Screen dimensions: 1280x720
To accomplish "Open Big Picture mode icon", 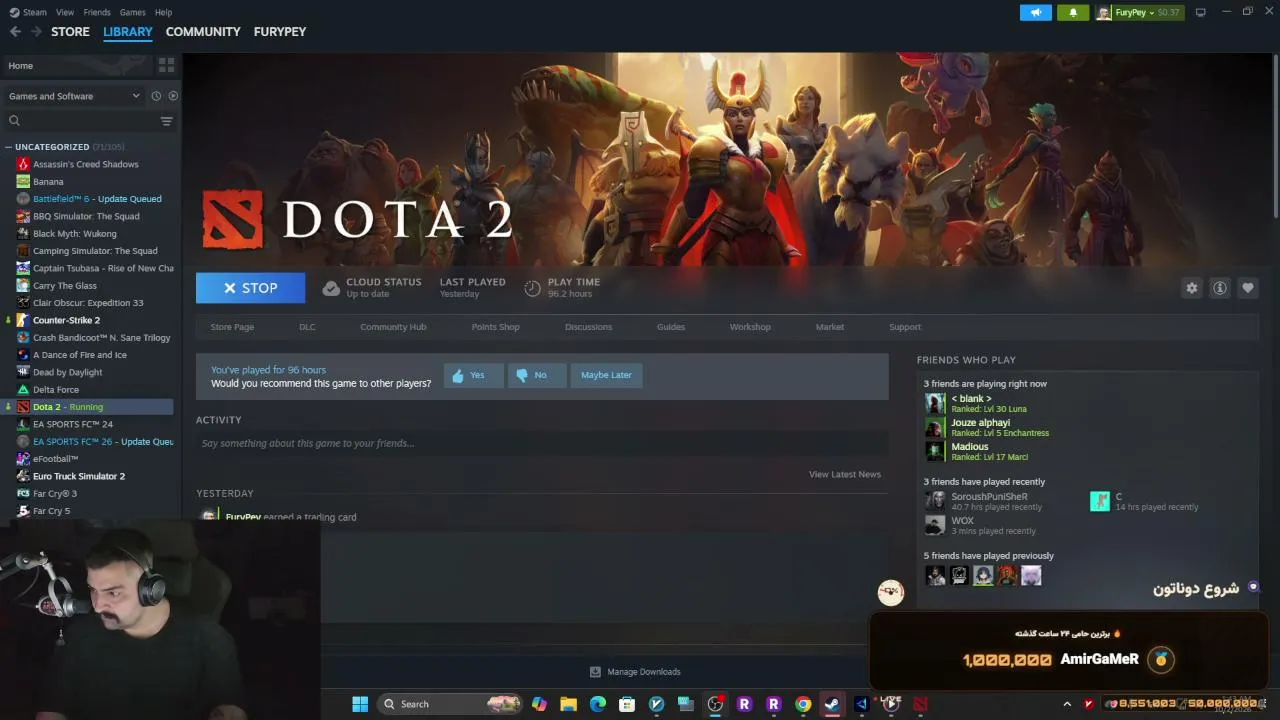I will (x=1200, y=12).
